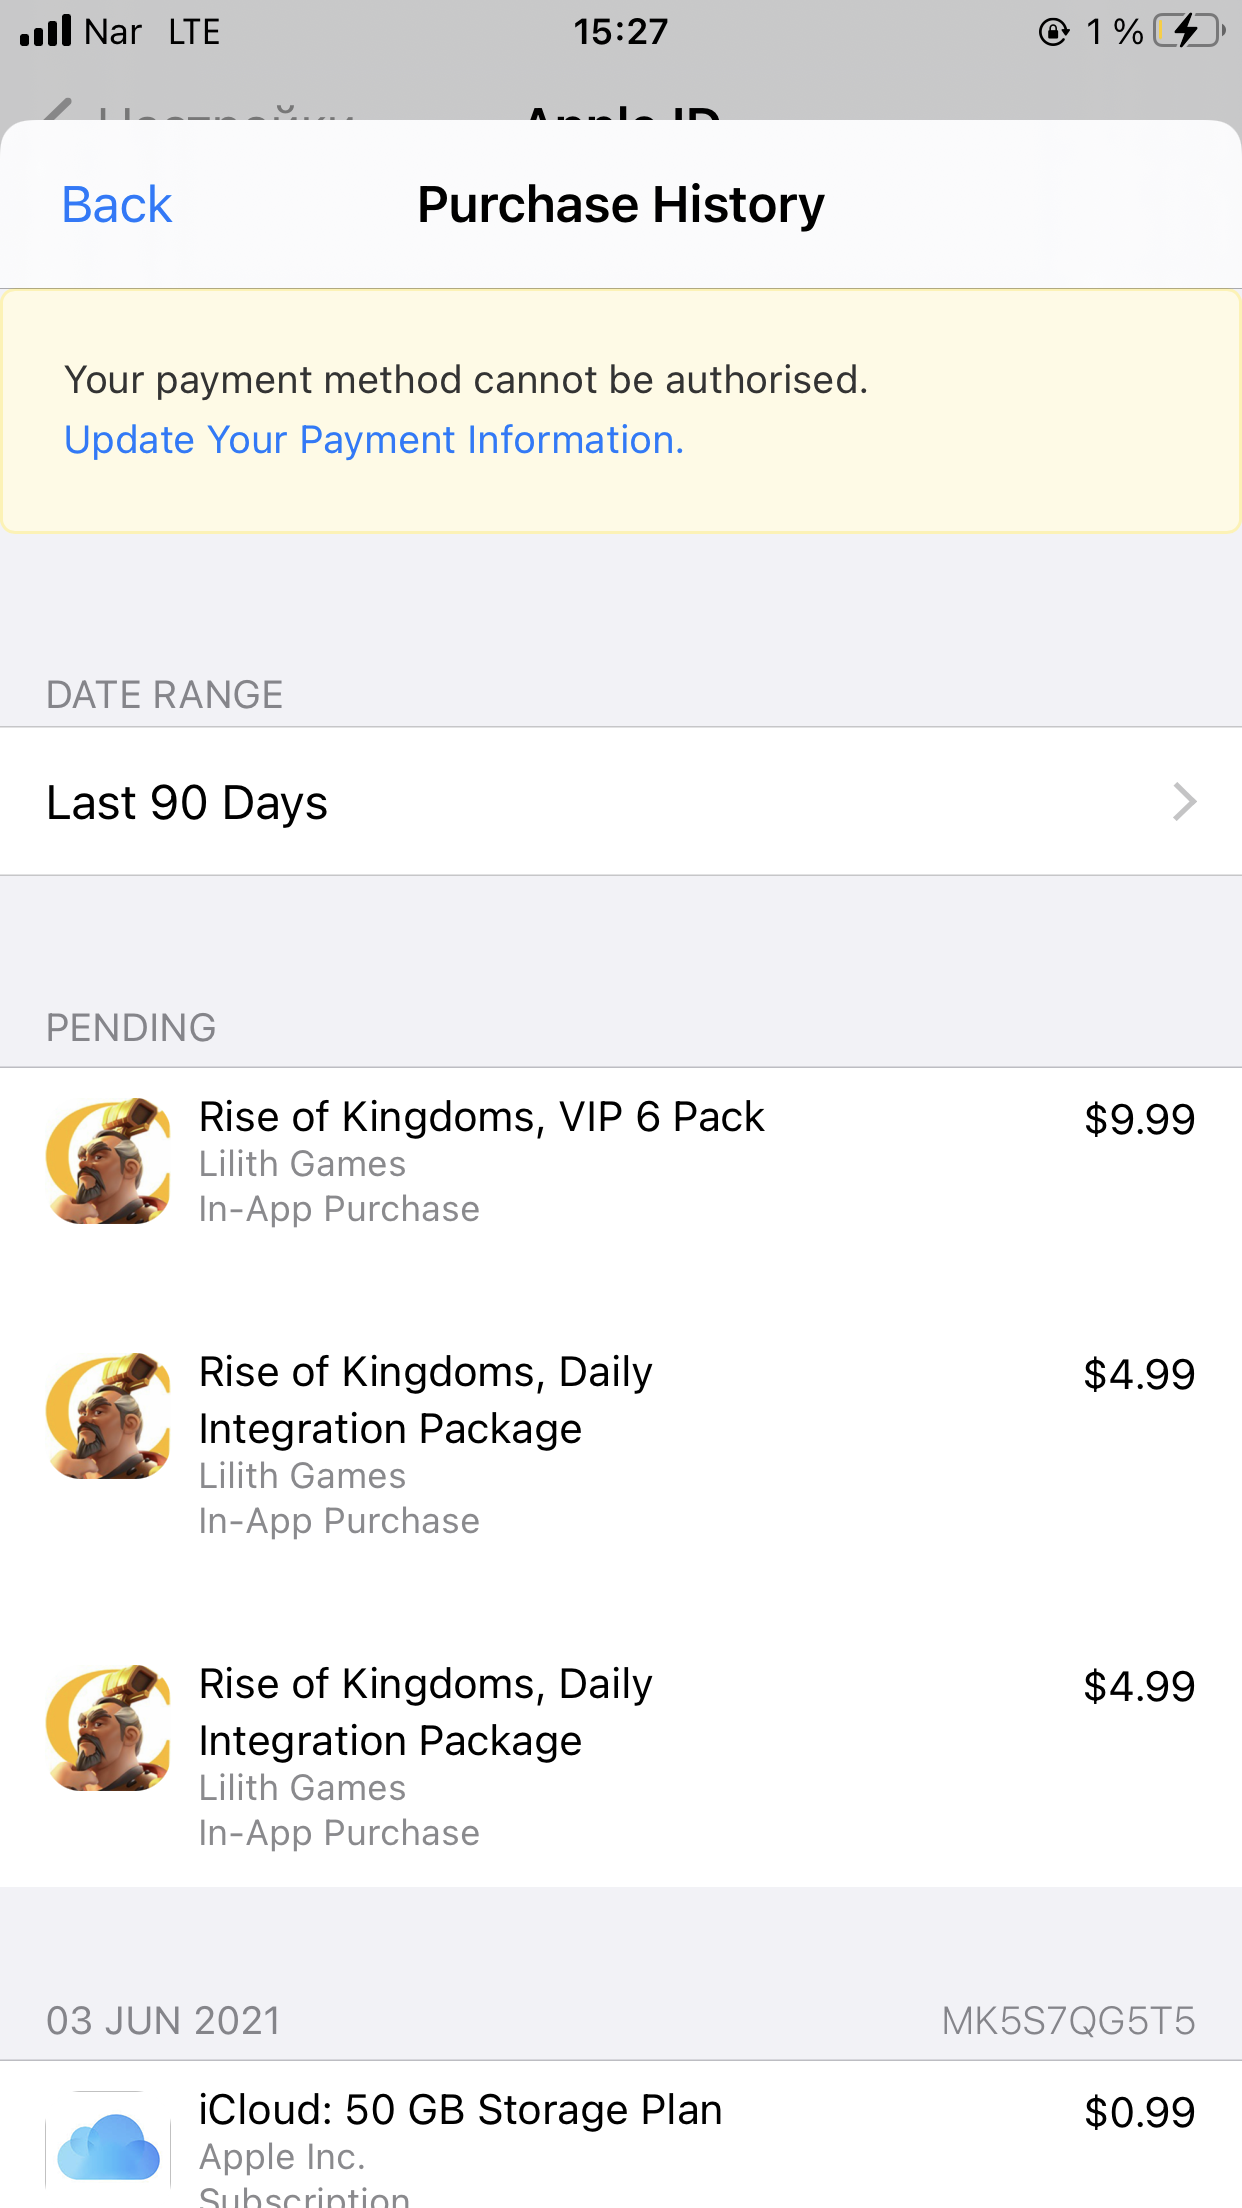
Task: Tap the iCloud storage plan cloud icon
Action: click(x=108, y=2146)
